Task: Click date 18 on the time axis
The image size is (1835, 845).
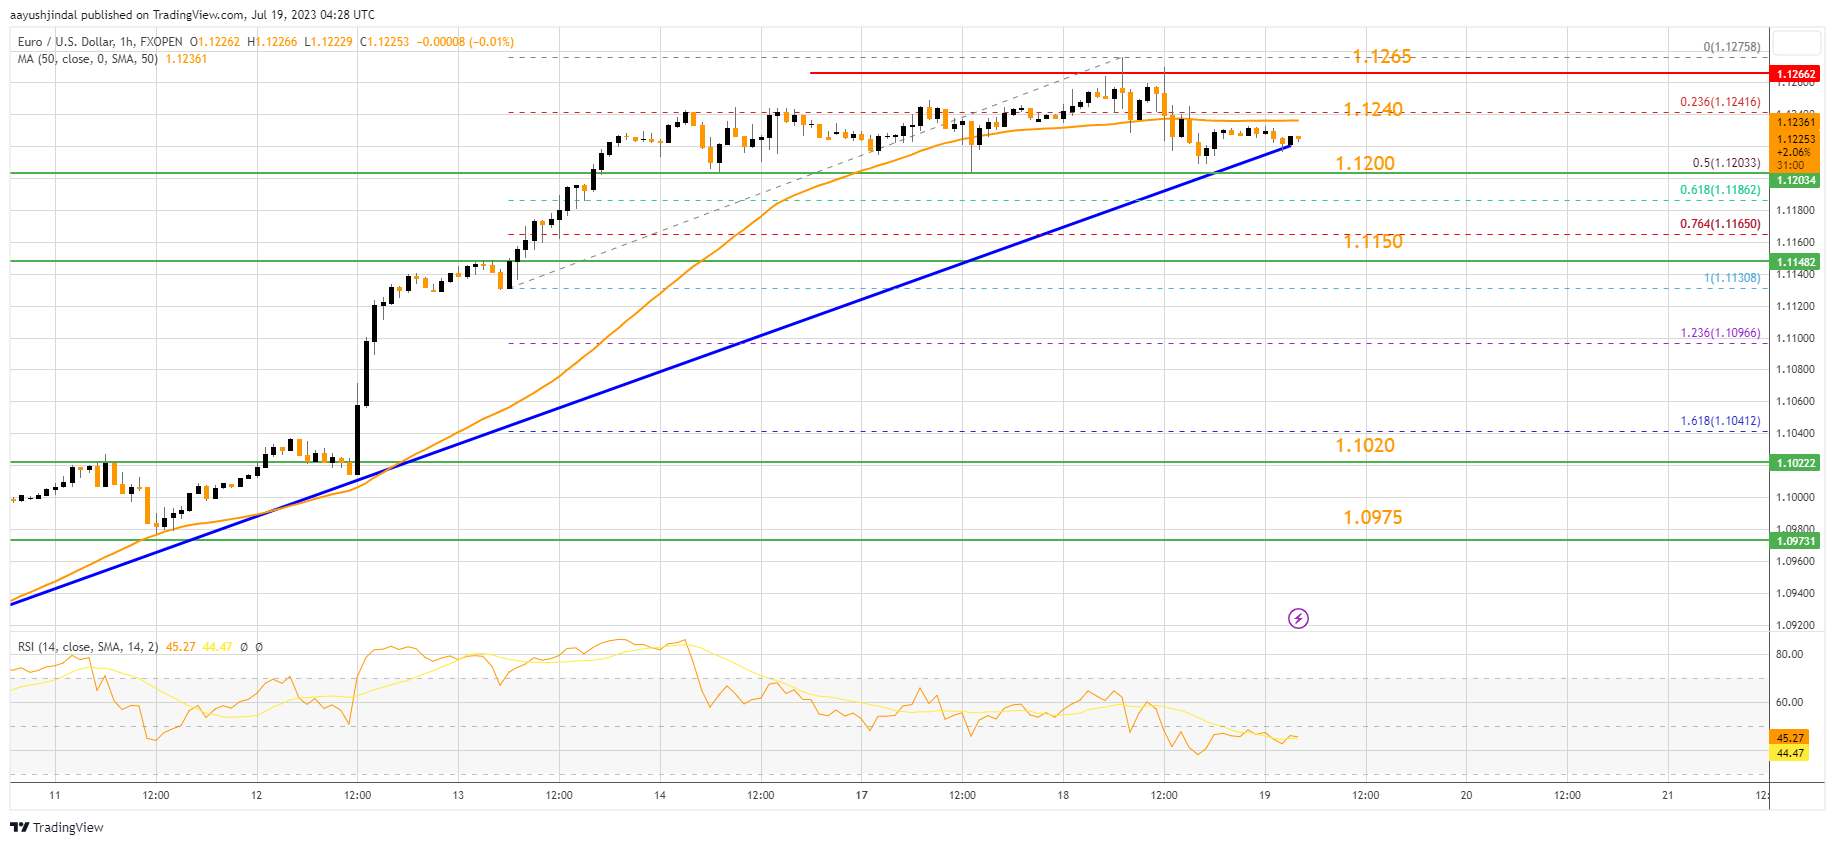Action: click(1063, 795)
